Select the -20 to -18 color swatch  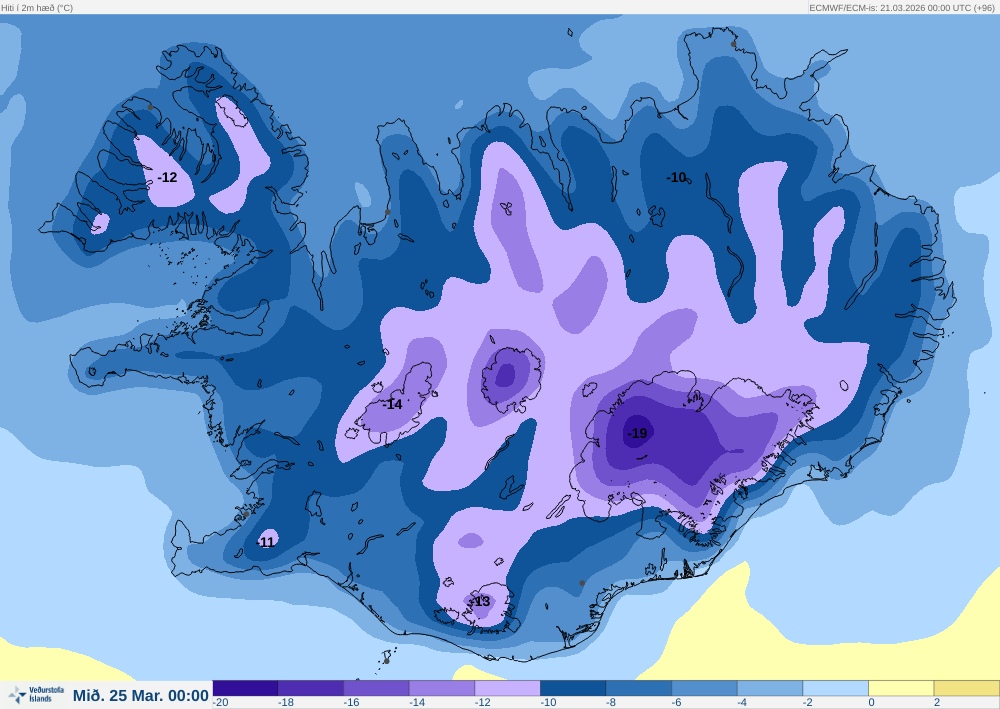coord(246,688)
